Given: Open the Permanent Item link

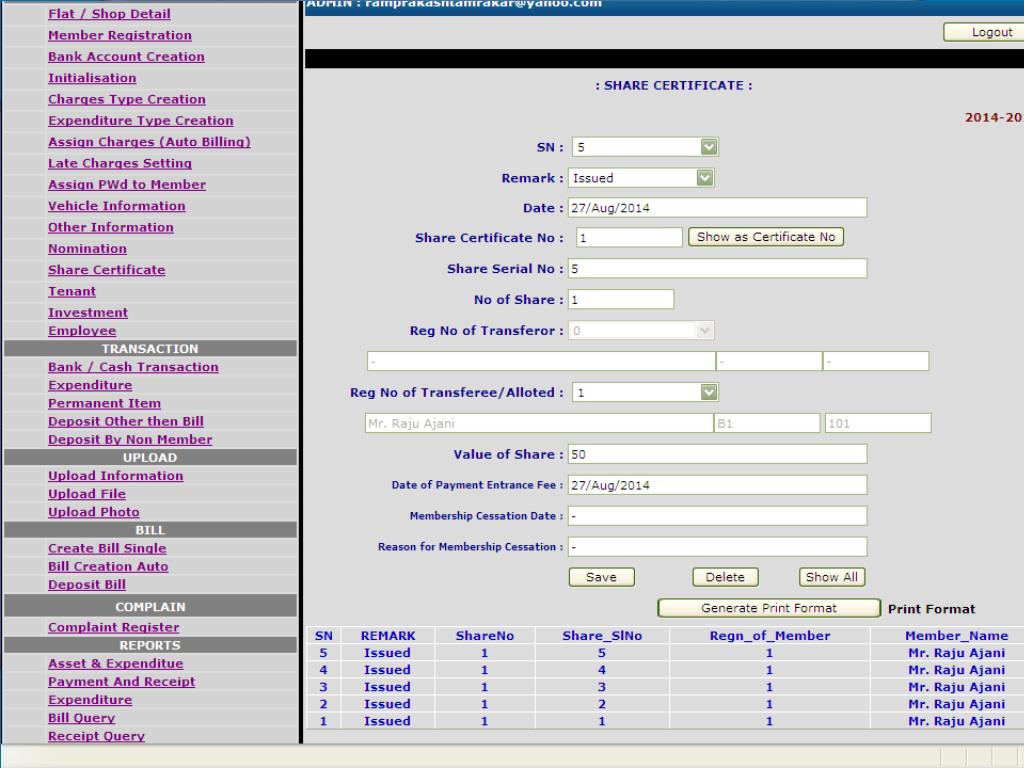Looking at the screenshot, I should [104, 404].
